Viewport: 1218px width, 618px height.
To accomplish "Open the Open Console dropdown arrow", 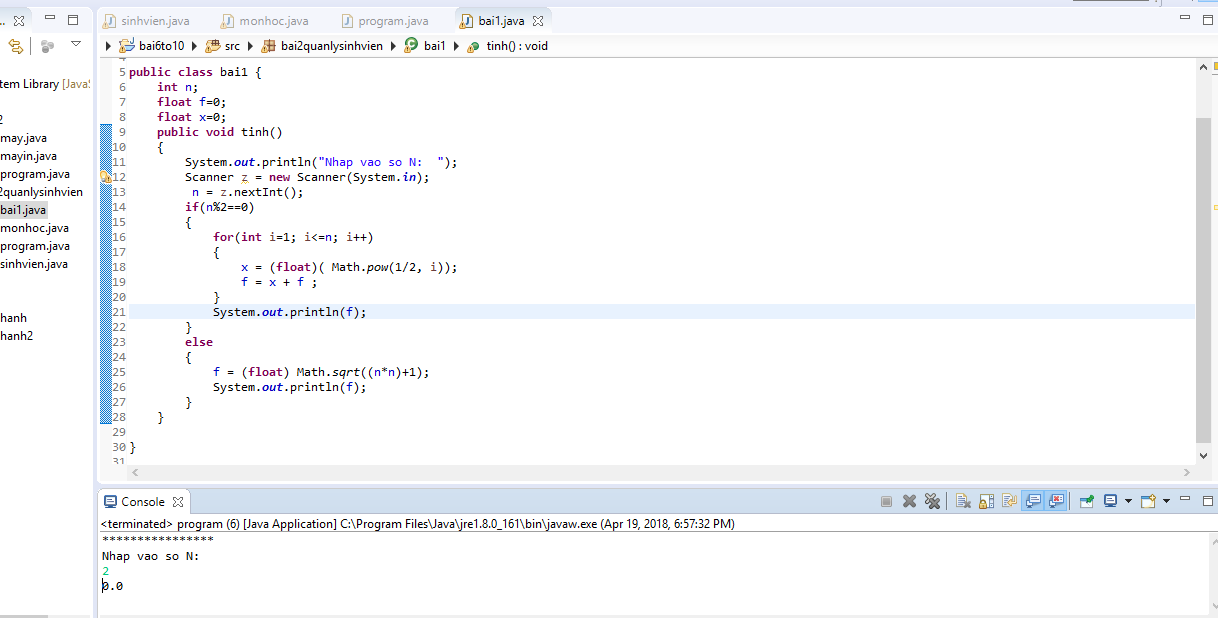I will click(1166, 501).
